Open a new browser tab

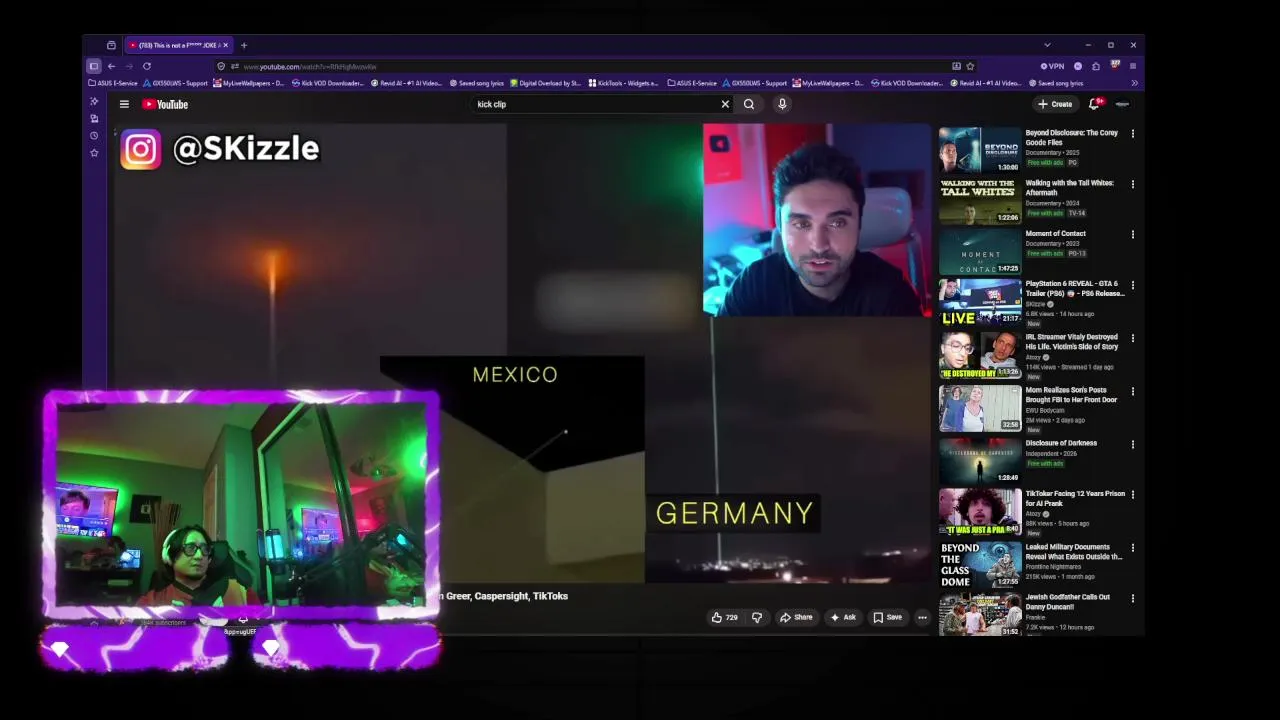244,45
